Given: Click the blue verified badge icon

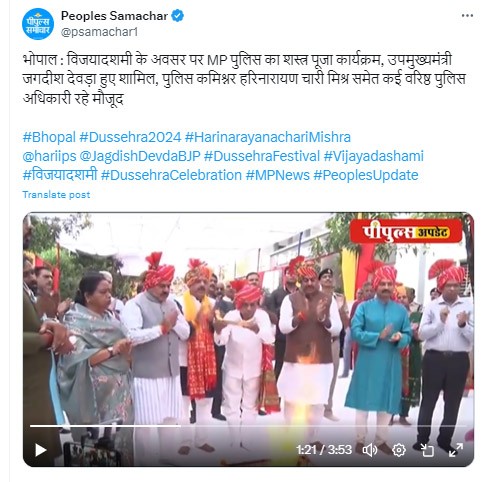Looking at the screenshot, I should click(178, 16).
